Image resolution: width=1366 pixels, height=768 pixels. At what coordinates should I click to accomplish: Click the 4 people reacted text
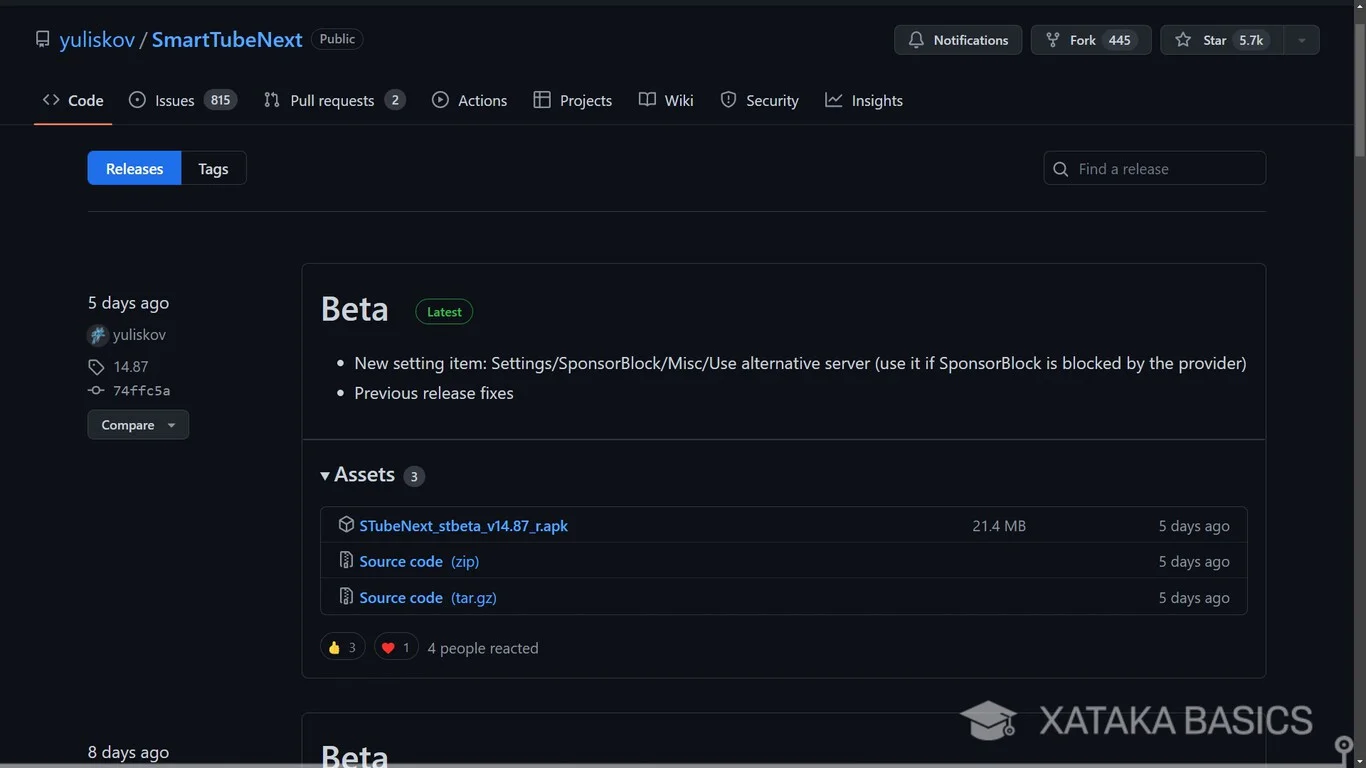[483, 648]
